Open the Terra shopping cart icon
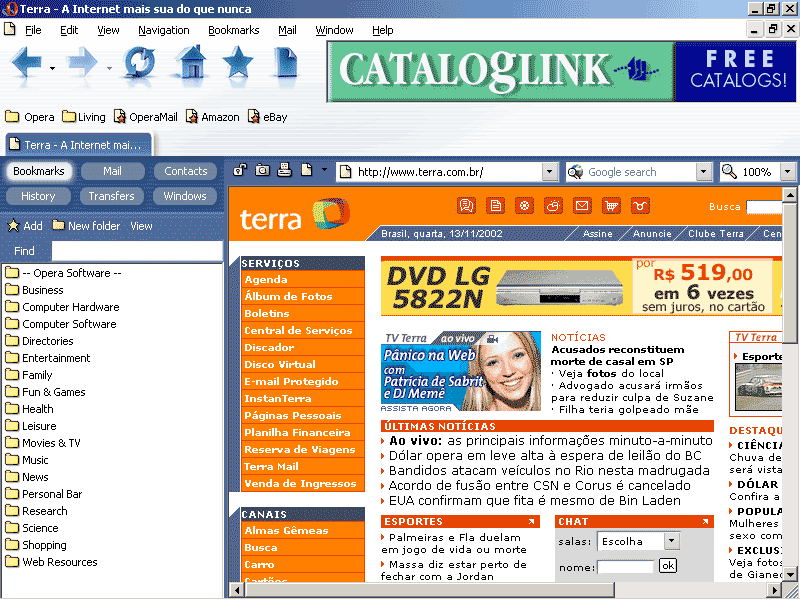Image resolution: width=800 pixels, height=600 pixels. [x=611, y=206]
